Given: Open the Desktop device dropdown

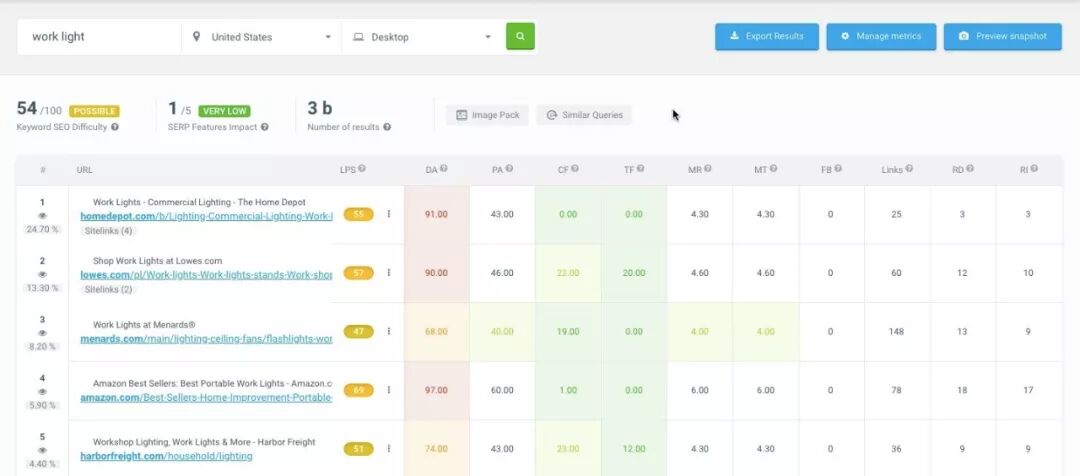Looking at the screenshot, I should (422, 37).
